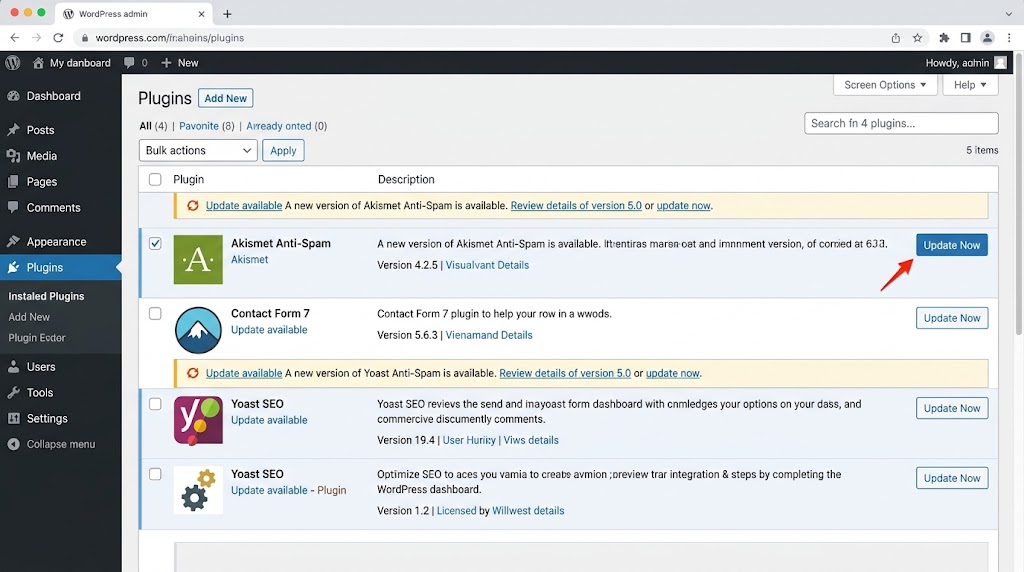
Task: Click the Yoast SEO purple logo
Action: pyautogui.click(x=198, y=421)
